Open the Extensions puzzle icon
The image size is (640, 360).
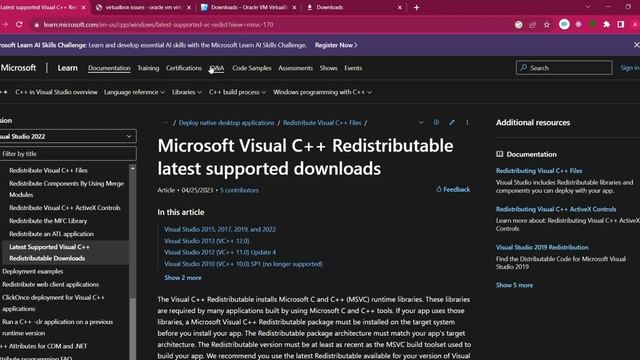[607, 24]
